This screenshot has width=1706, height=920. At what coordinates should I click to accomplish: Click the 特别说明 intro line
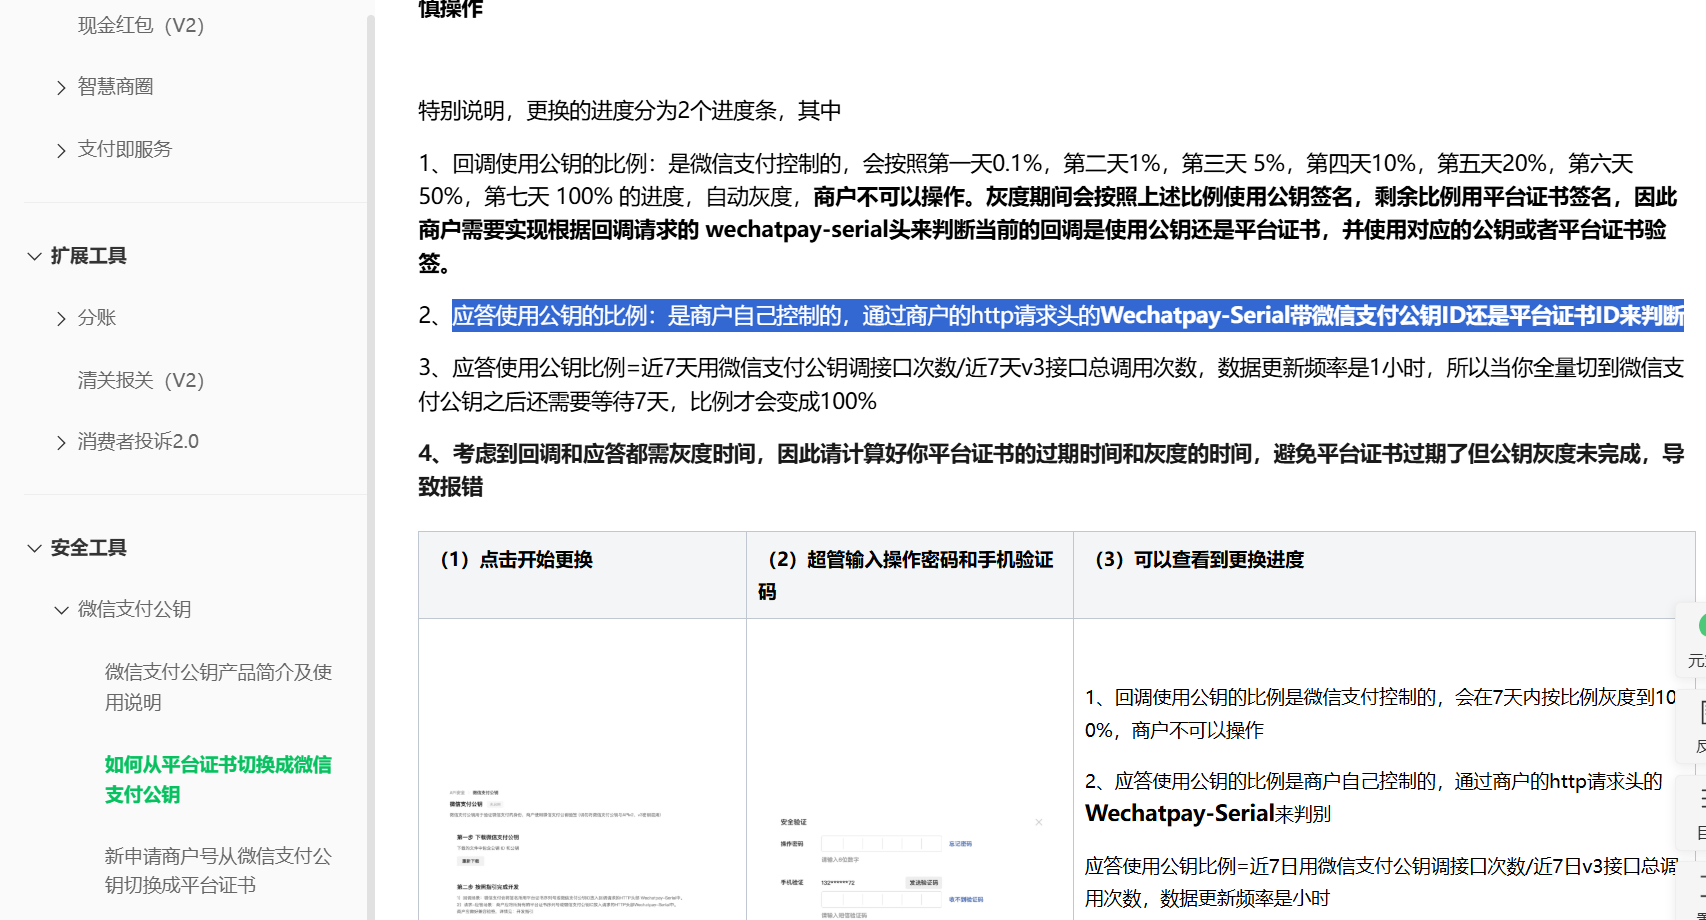tap(630, 111)
